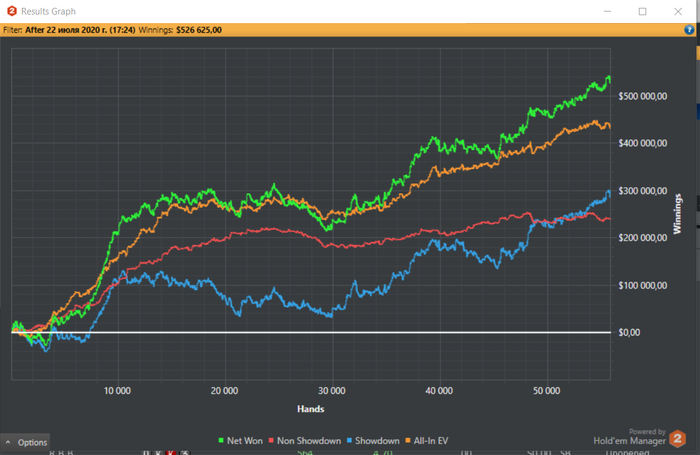
Task: Click the 20 000 hands axis label
Action: coord(225,391)
